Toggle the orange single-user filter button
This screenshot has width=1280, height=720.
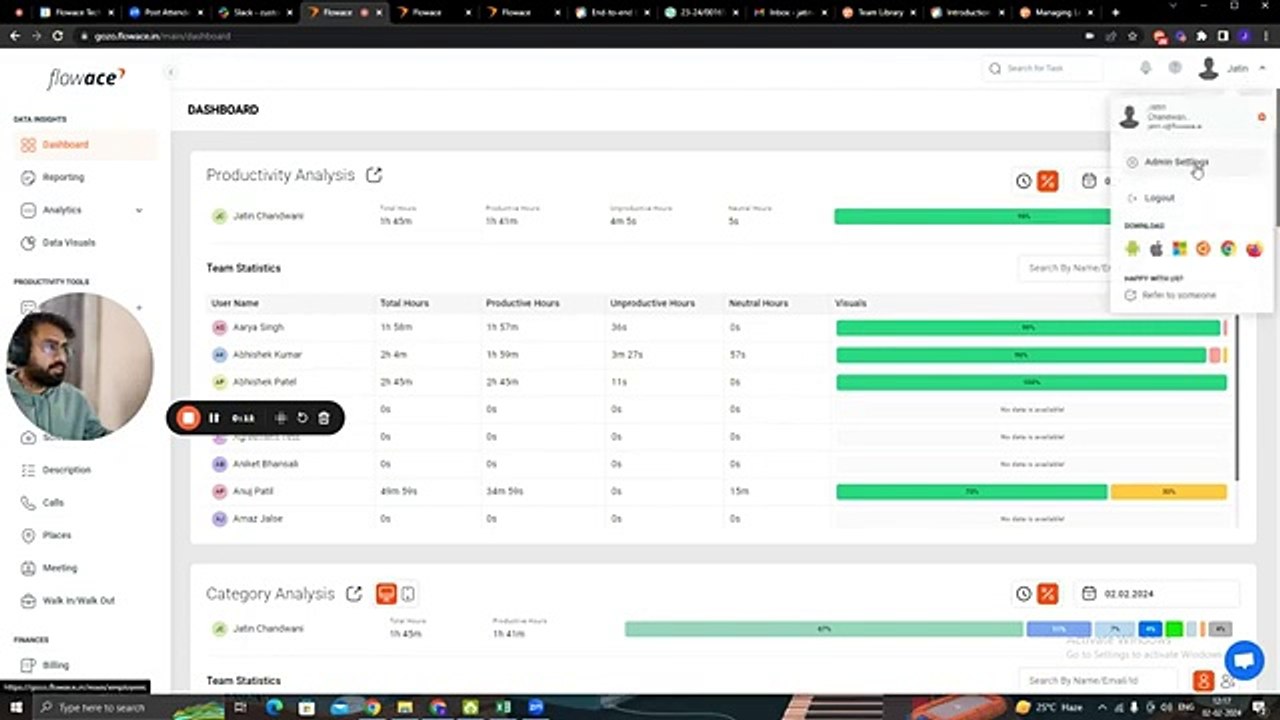pyautogui.click(x=1203, y=681)
